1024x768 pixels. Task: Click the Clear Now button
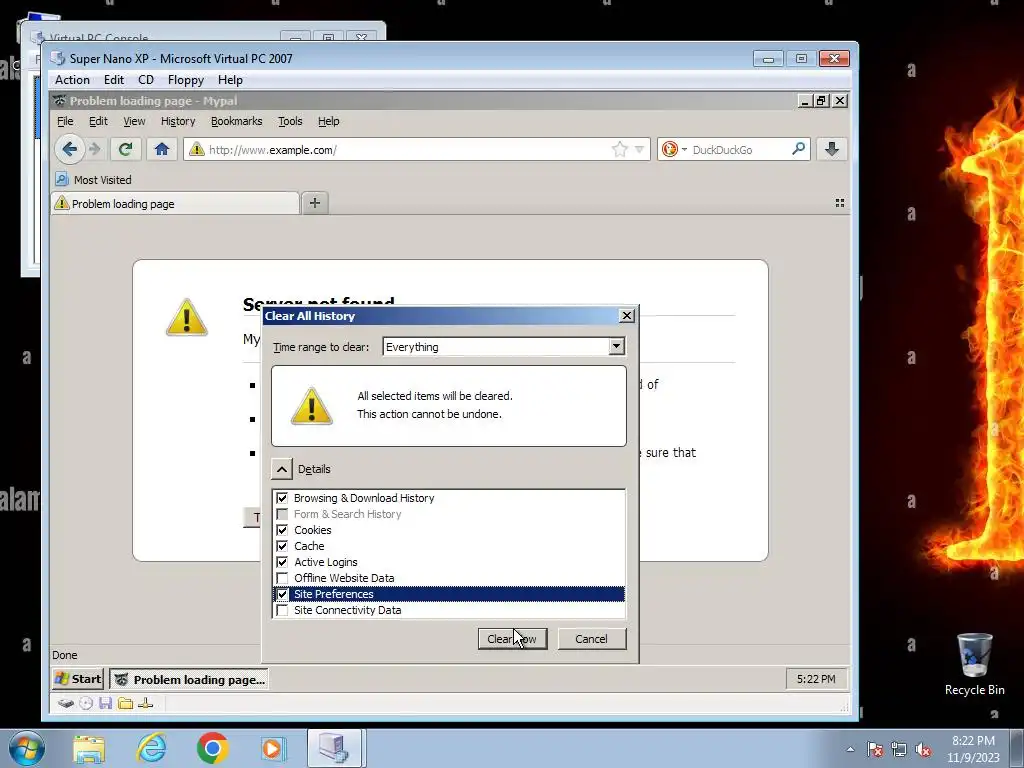pyautogui.click(x=512, y=639)
